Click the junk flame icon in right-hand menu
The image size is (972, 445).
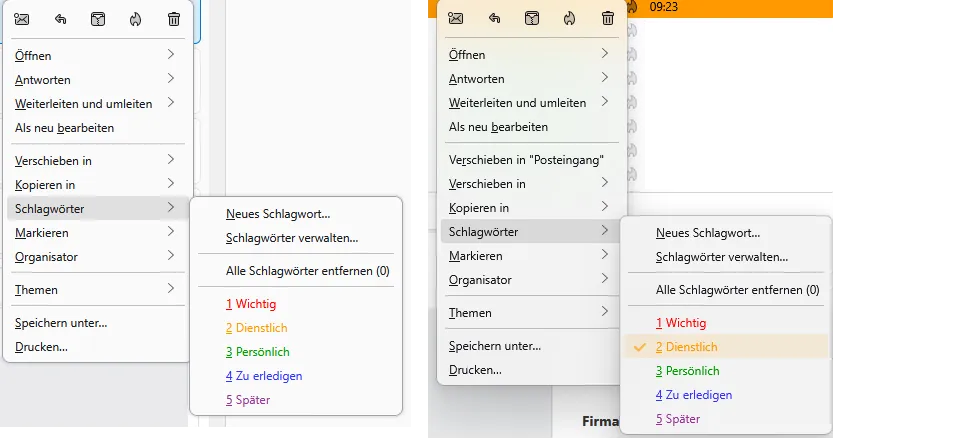click(x=570, y=18)
